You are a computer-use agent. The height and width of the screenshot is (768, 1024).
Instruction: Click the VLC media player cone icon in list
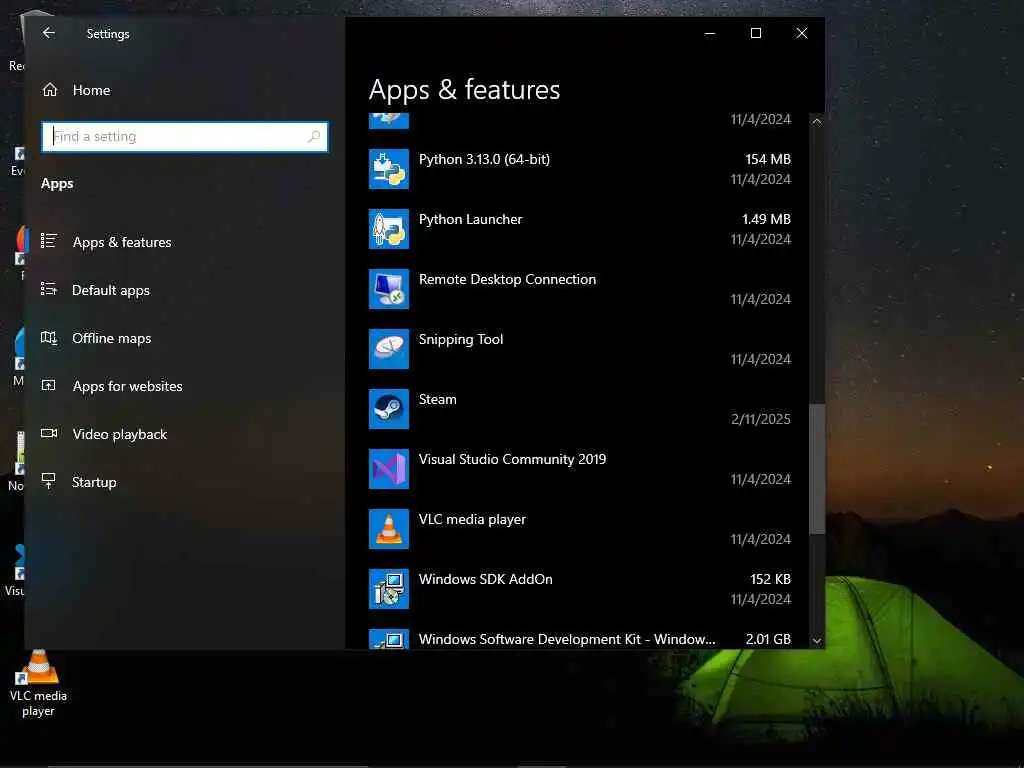click(x=389, y=530)
